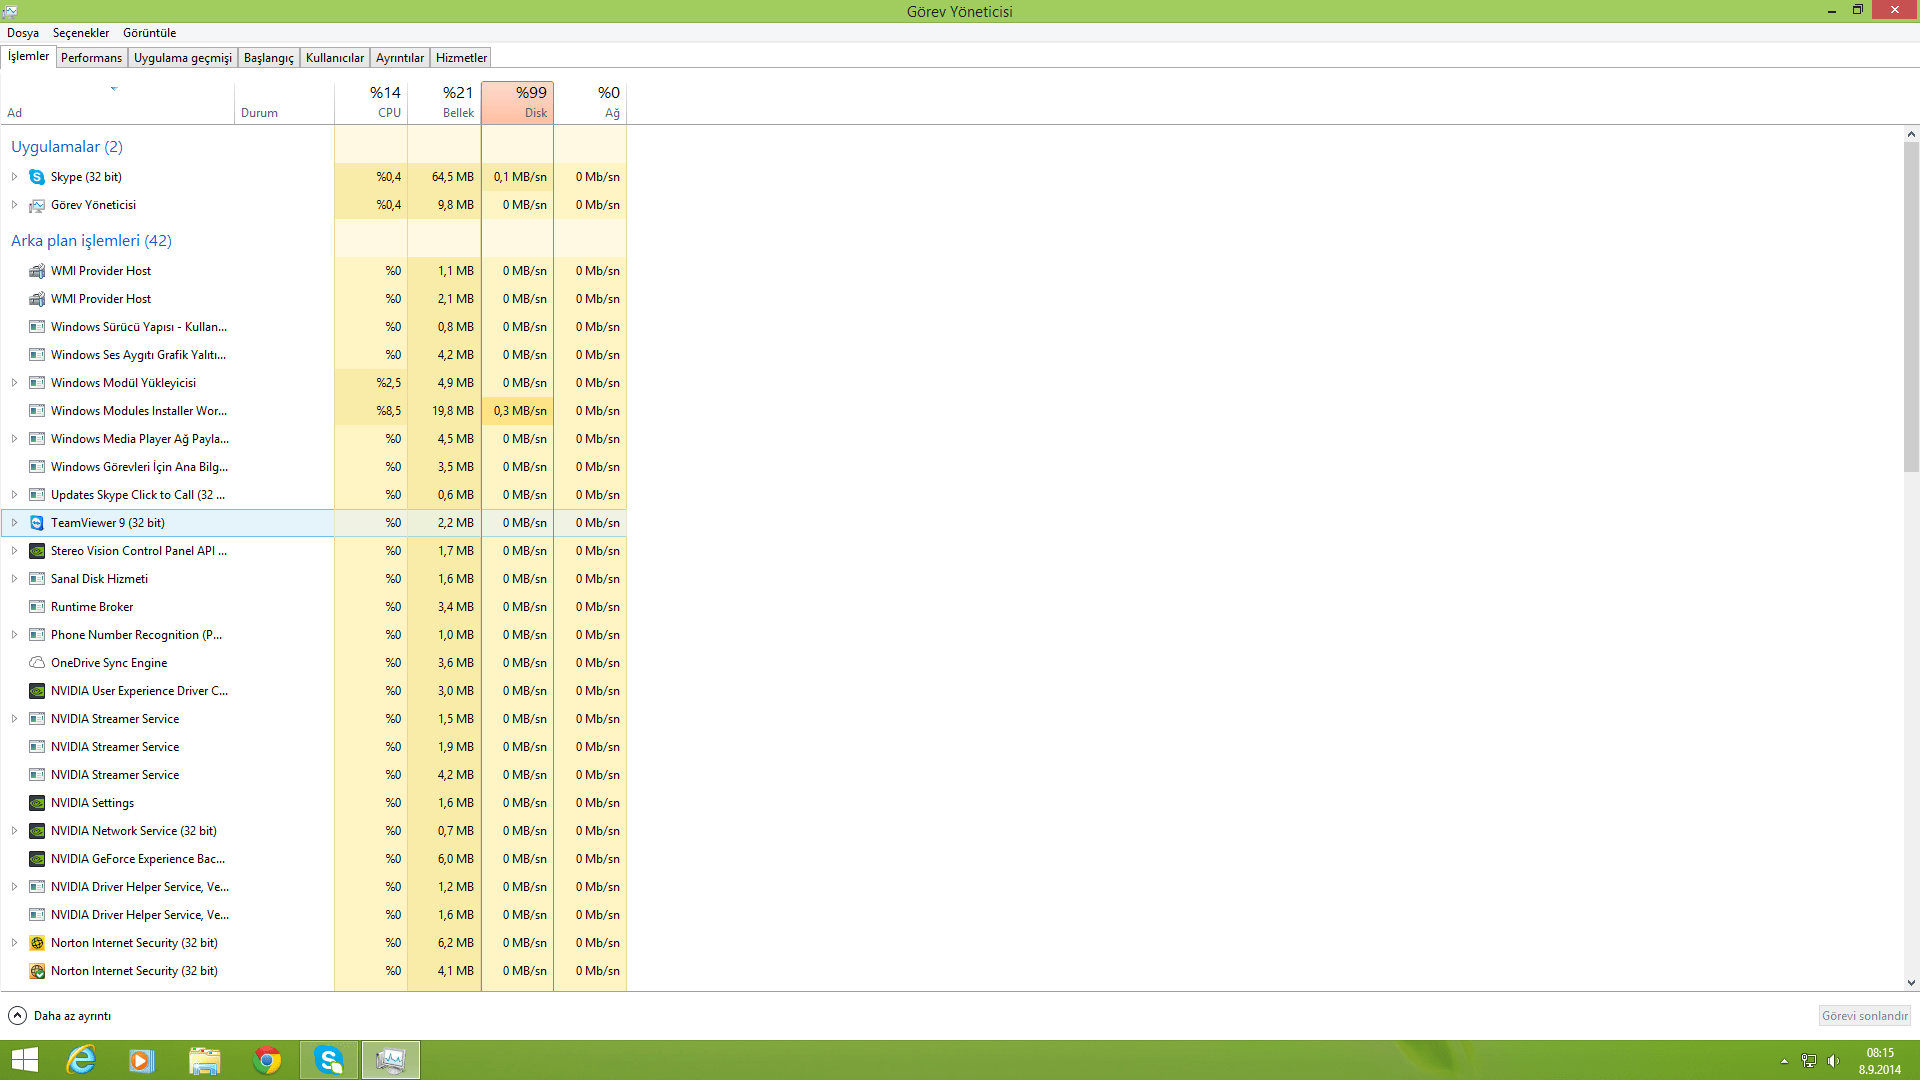The height and width of the screenshot is (1080, 1920).
Task: Expand the Sanal Disk Hizmeti entry
Action: click(14, 579)
